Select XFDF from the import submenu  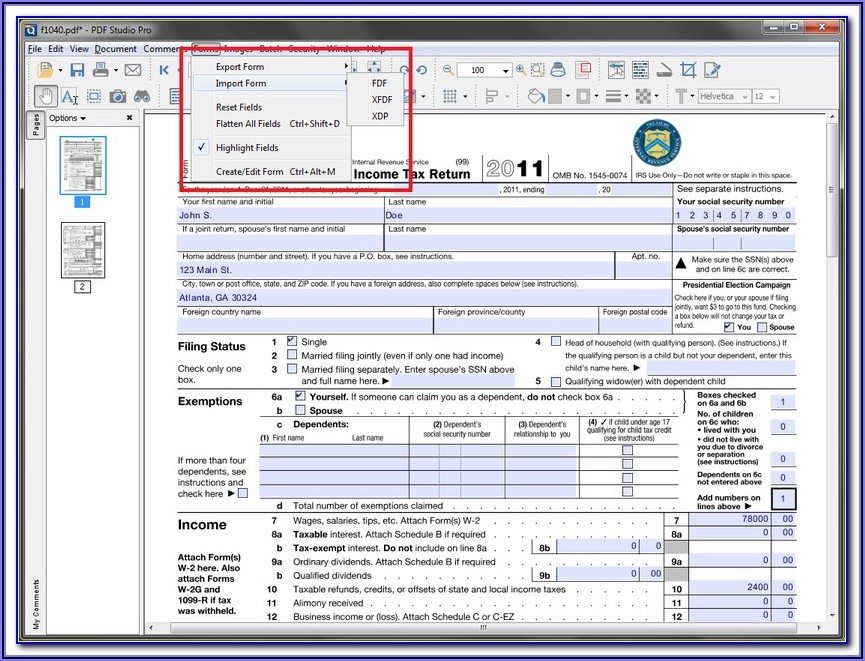coord(382,100)
